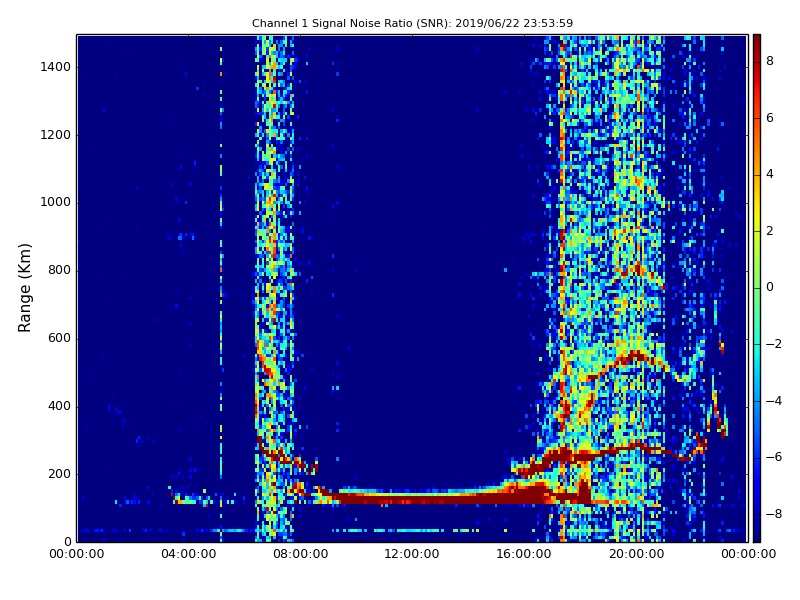Click the 'Range (Km)' y-axis label

tap(24, 288)
